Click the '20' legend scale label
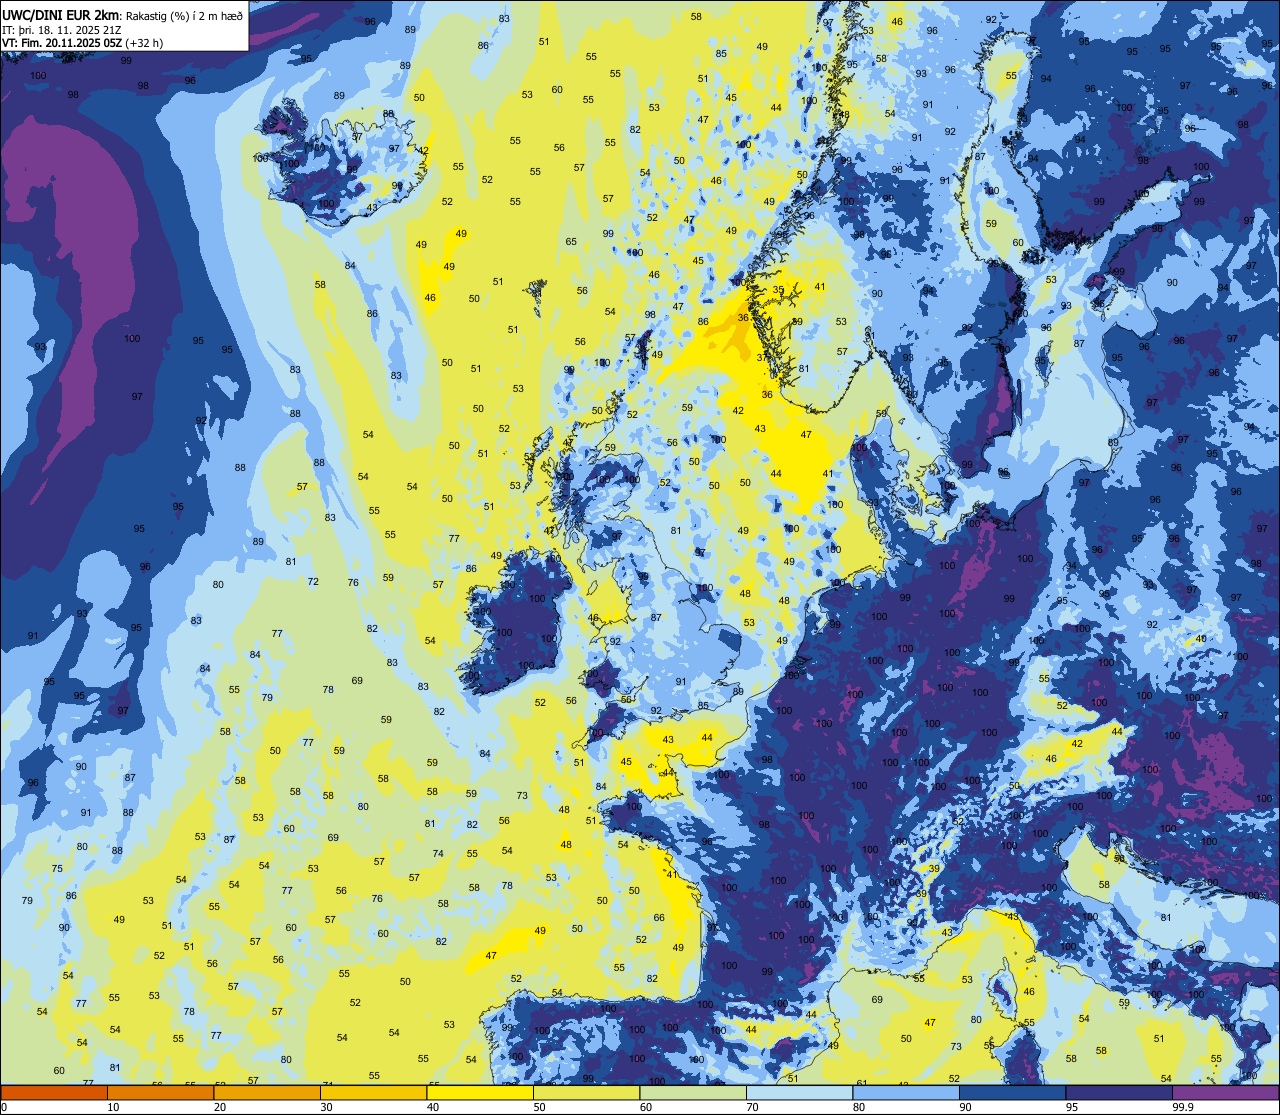The height and width of the screenshot is (1115, 1280). click(220, 1107)
